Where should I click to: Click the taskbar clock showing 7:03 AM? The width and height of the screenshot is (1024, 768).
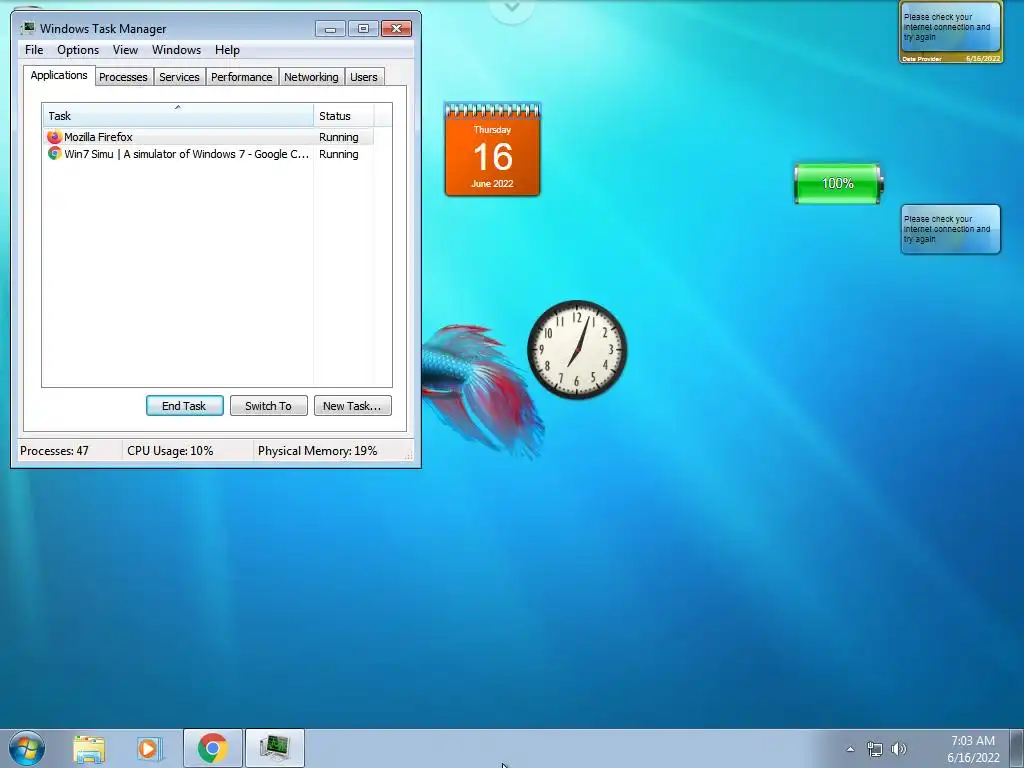click(x=973, y=749)
